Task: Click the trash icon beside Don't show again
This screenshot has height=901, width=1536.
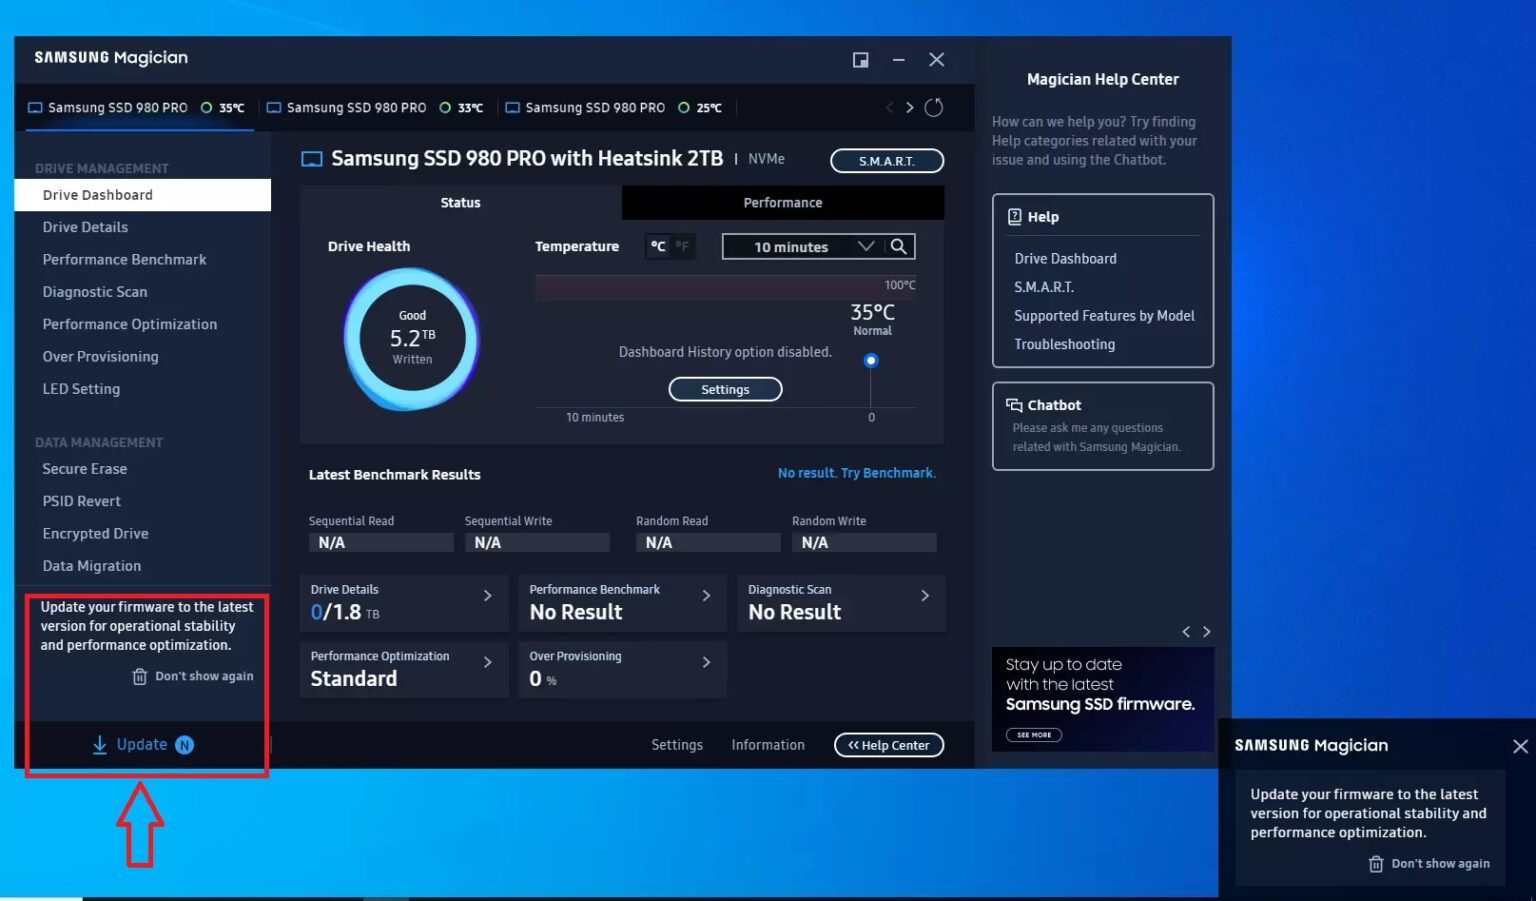Action: coord(139,676)
